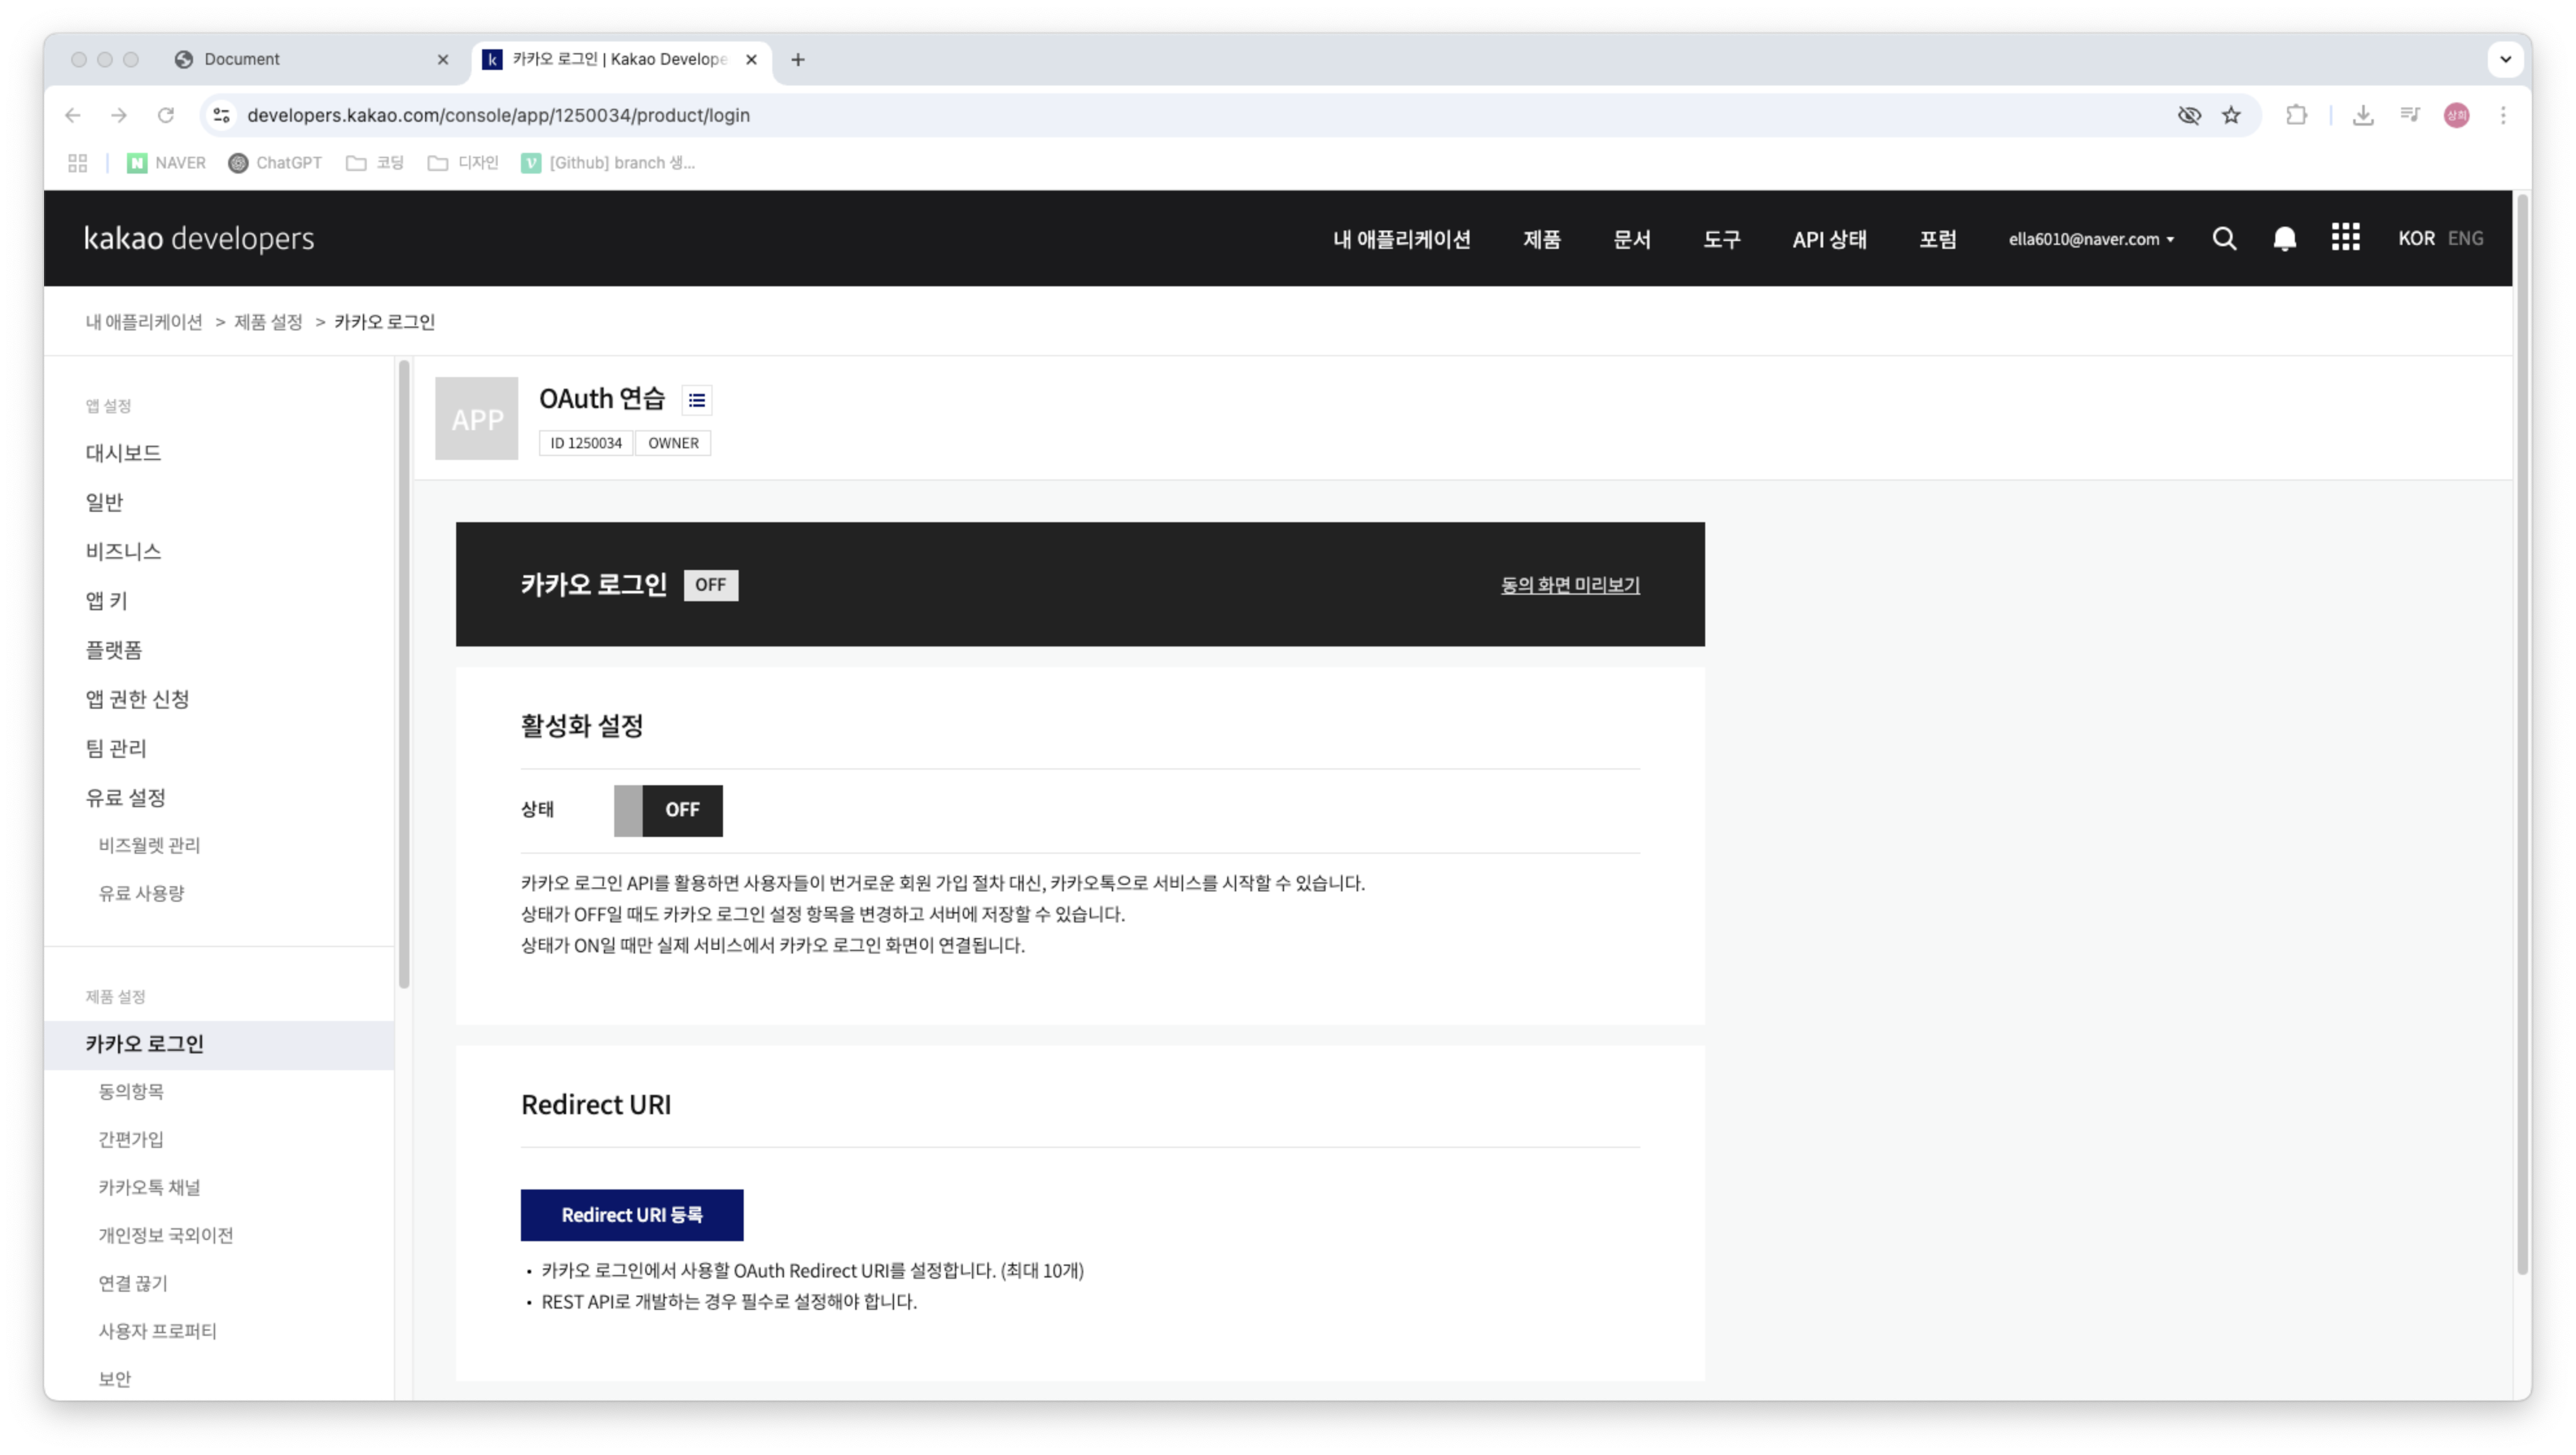Open the apps grid in bookmarks bar
This screenshot has width=2576, height=1455.
(78, 163)
